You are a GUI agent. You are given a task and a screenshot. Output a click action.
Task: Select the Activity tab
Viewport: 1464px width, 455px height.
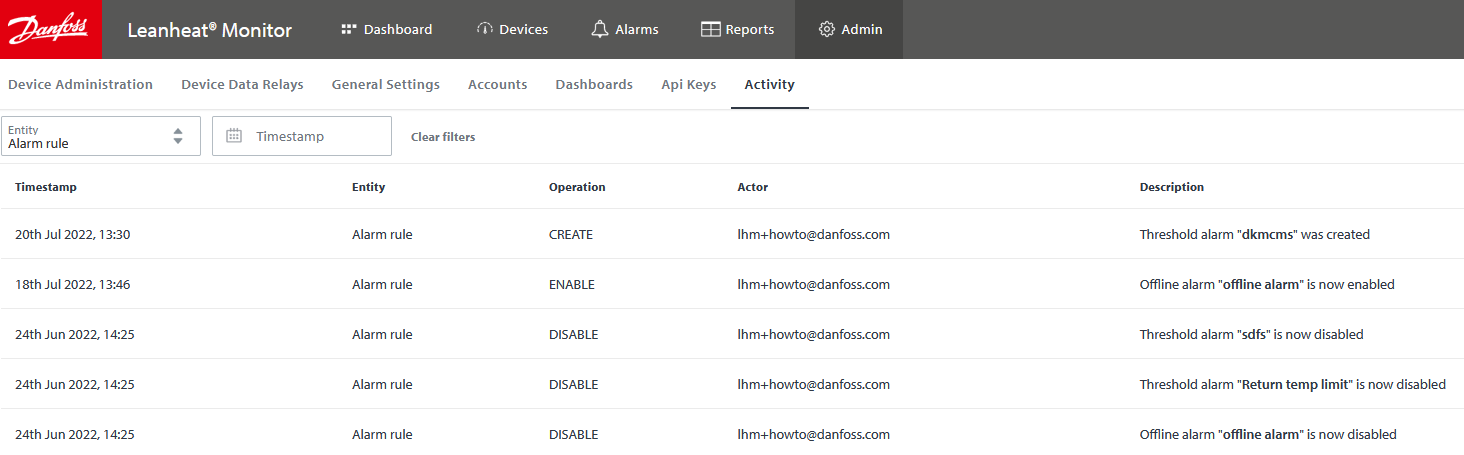click(769, 85)
